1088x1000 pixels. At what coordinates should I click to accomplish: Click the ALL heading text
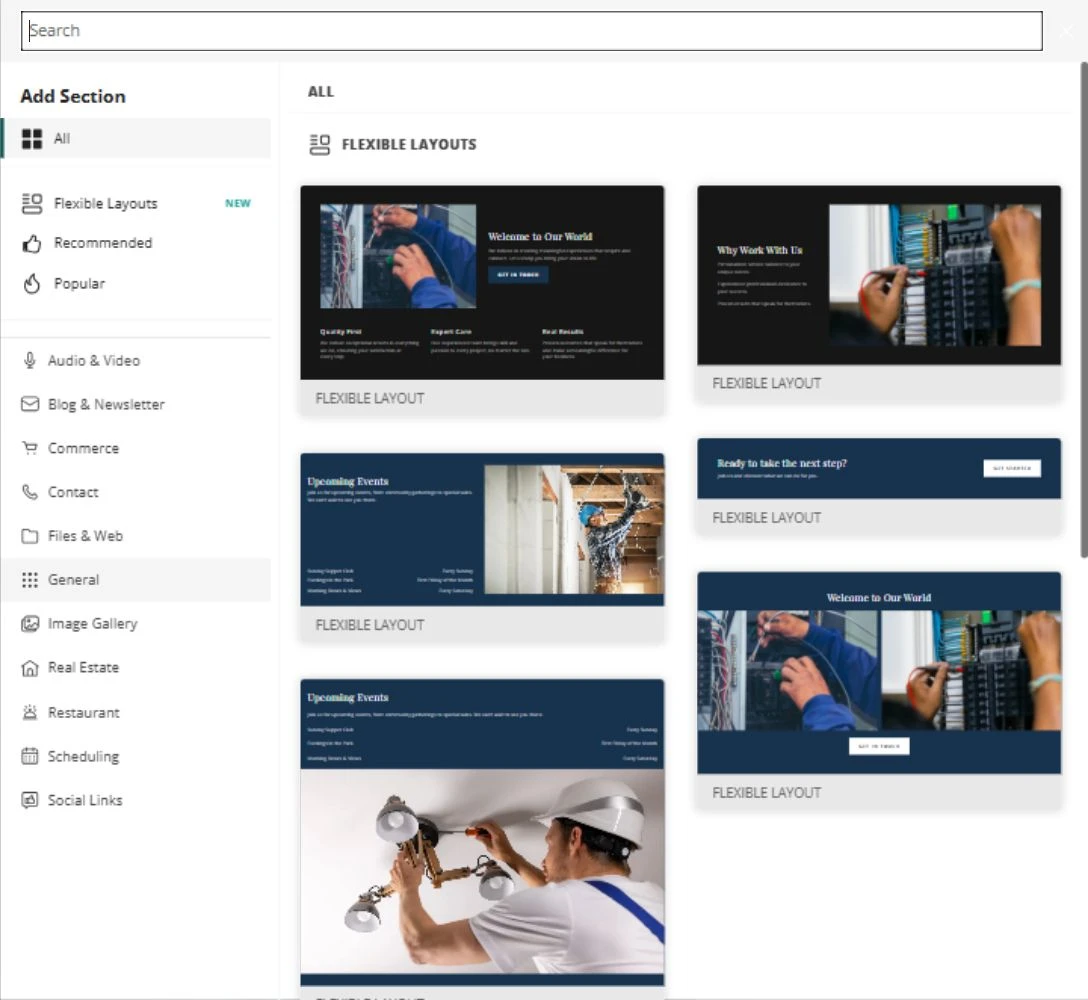coord(321,92)
